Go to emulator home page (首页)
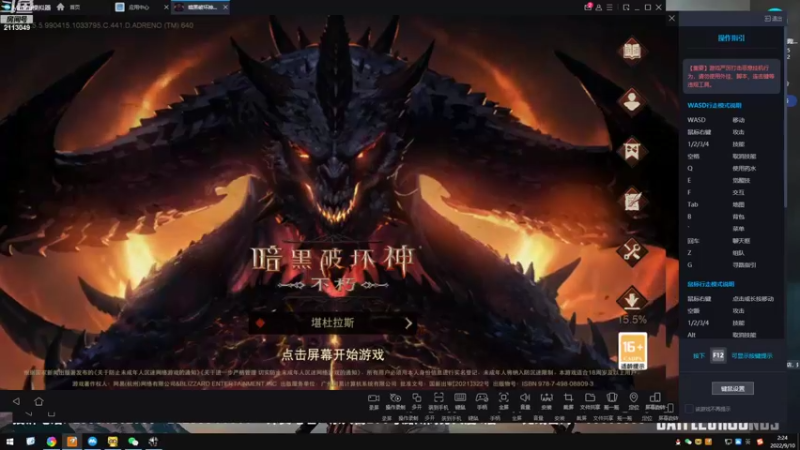Viewport: 800px width, 450px height. 69,7
